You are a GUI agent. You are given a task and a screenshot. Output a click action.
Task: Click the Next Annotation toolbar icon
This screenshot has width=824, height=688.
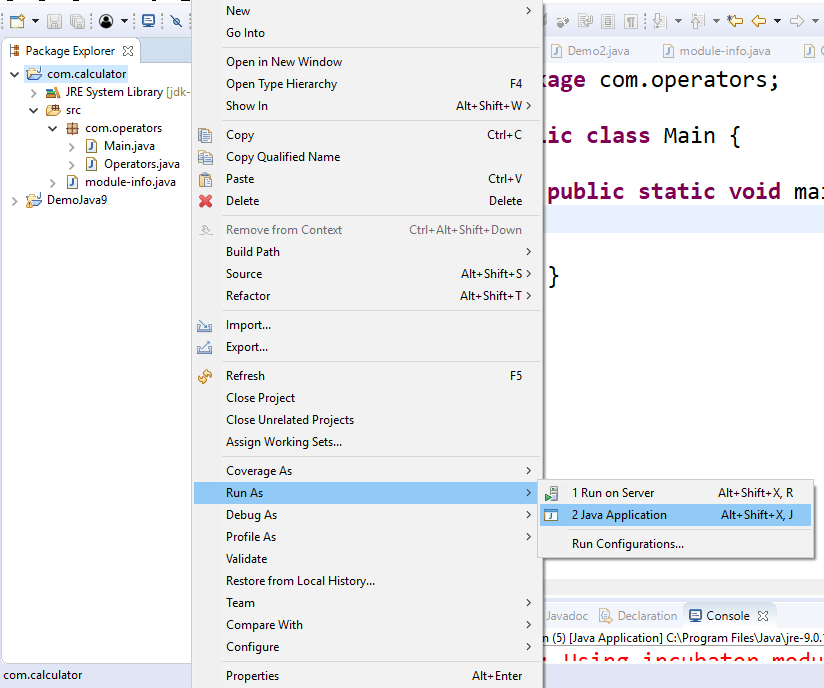(659, 19)
